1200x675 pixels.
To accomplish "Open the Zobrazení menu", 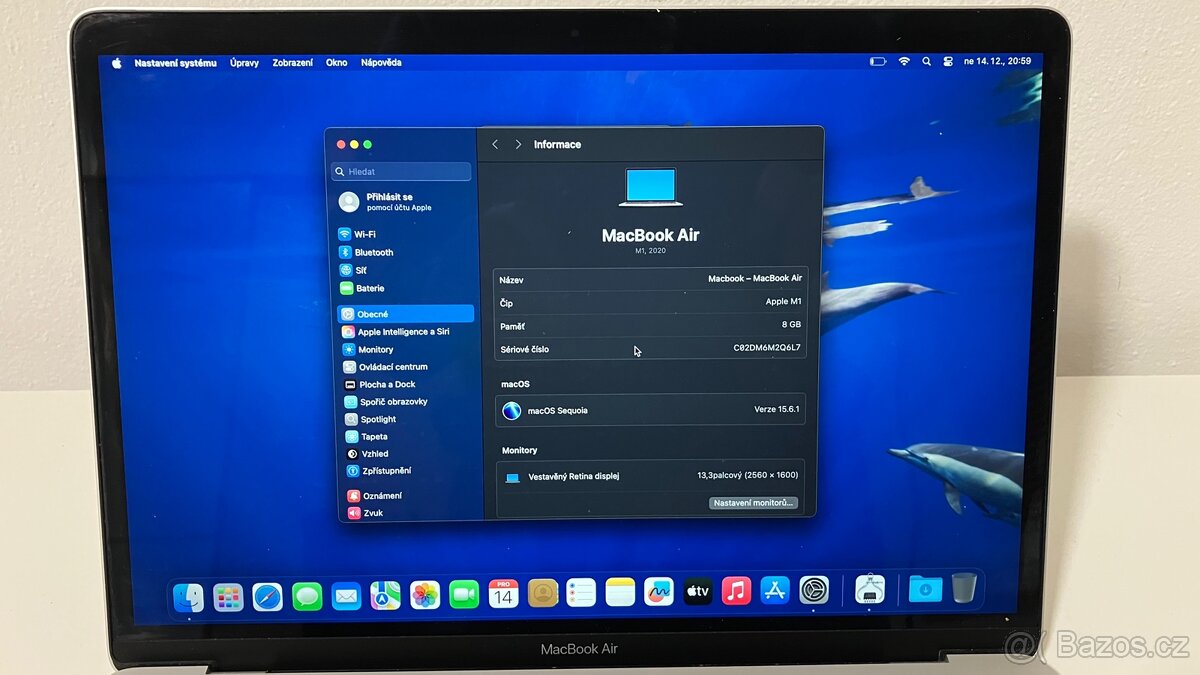I will pyautogui.click(x=292, y=62).
